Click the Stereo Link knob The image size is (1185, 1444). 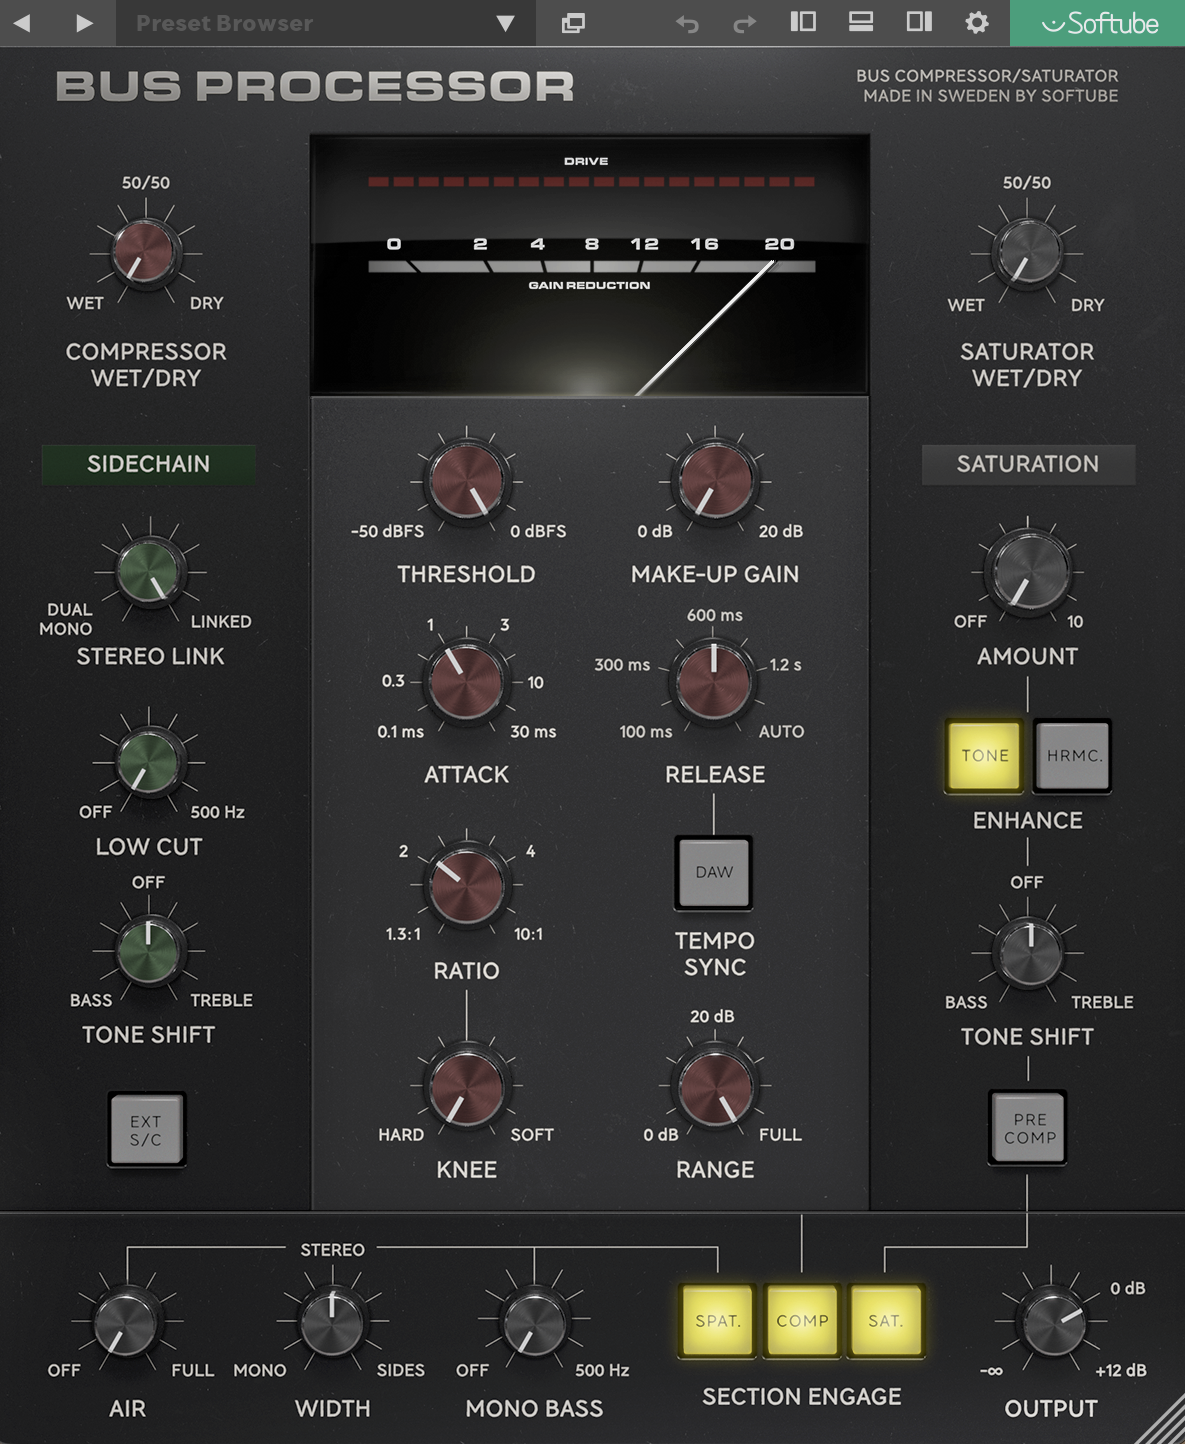pyautogui.click(x=150, y=572)
